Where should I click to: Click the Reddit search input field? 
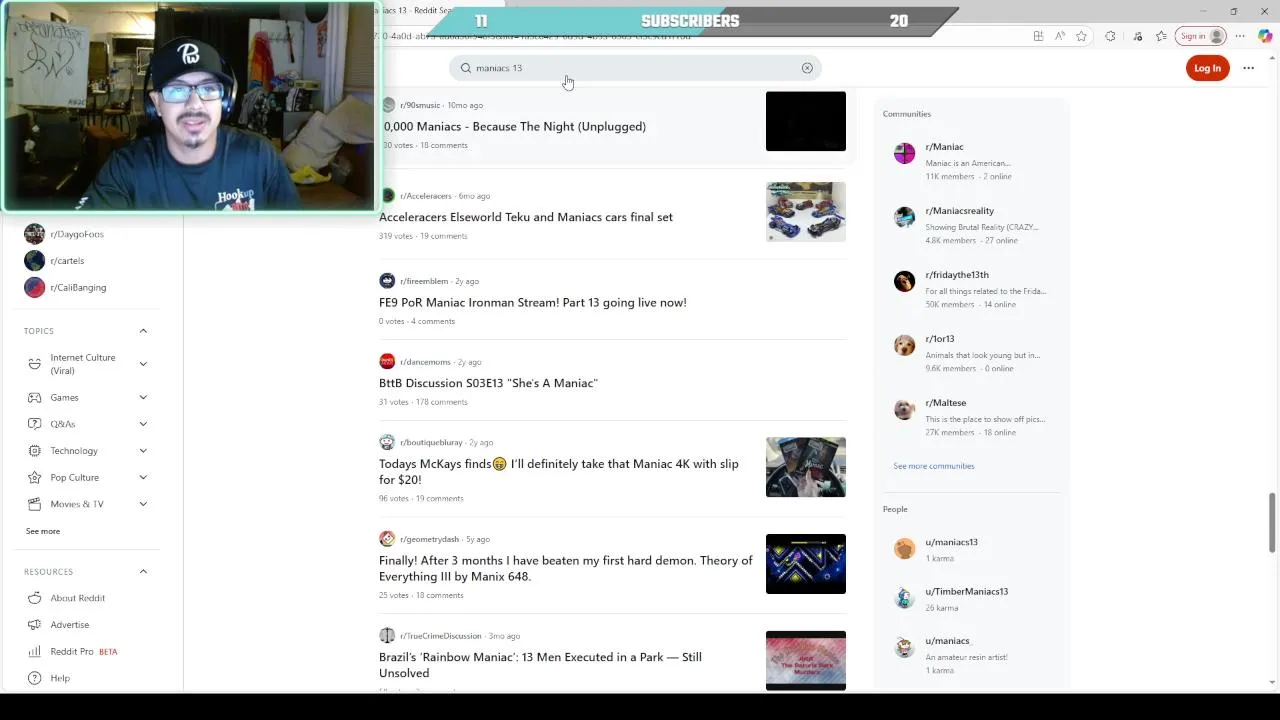pos(635,68)
